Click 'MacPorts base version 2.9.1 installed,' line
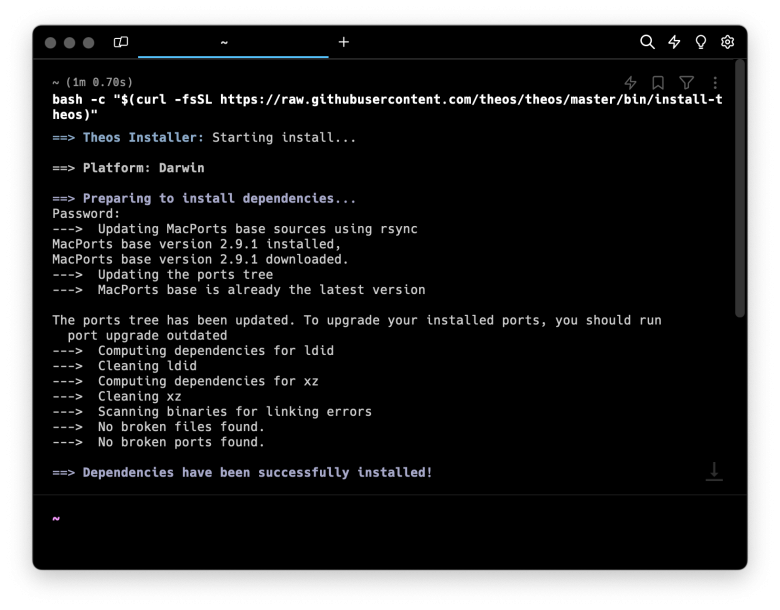780x610 pixels. (x=196, y=244)
